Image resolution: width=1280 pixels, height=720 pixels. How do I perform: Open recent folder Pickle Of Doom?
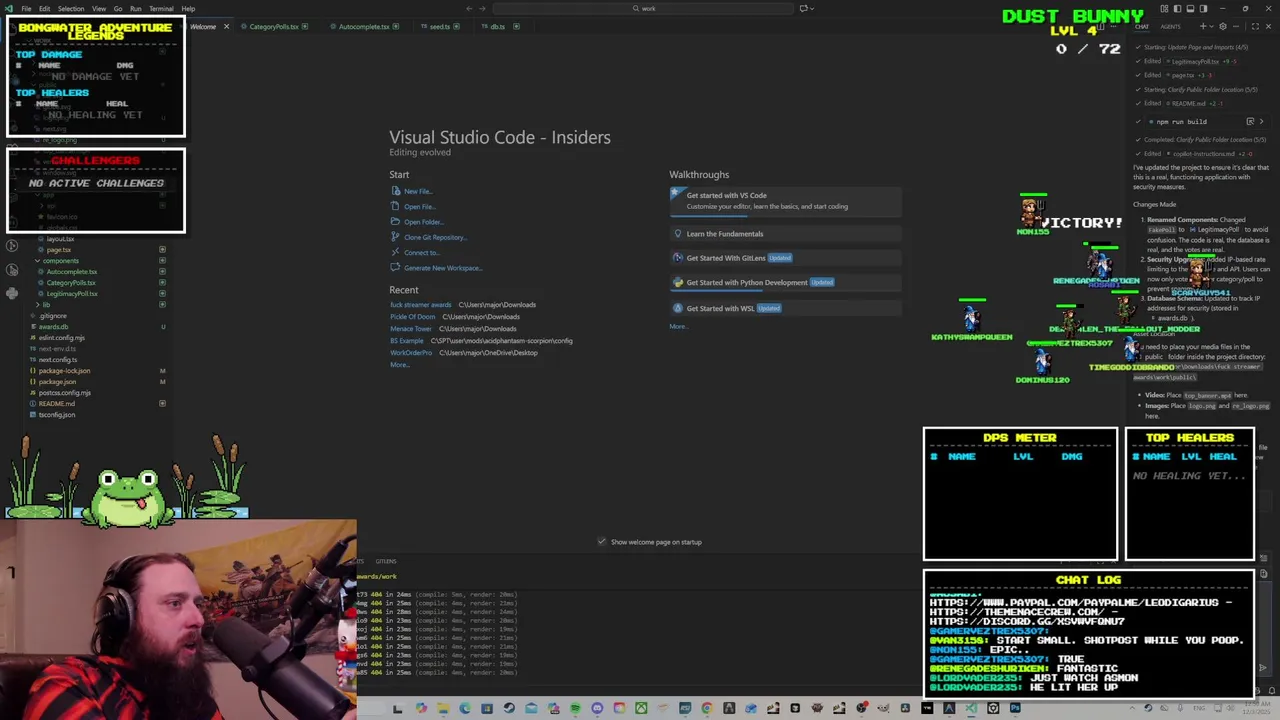click(412, 317)
